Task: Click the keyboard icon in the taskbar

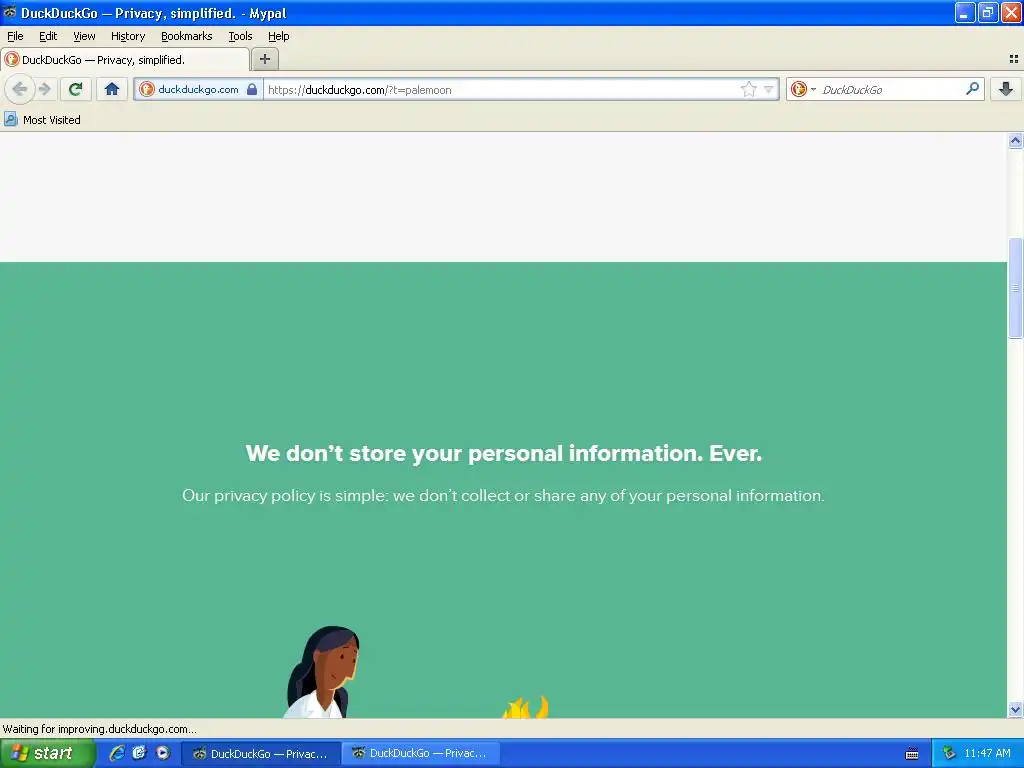Action: point(912,754)
